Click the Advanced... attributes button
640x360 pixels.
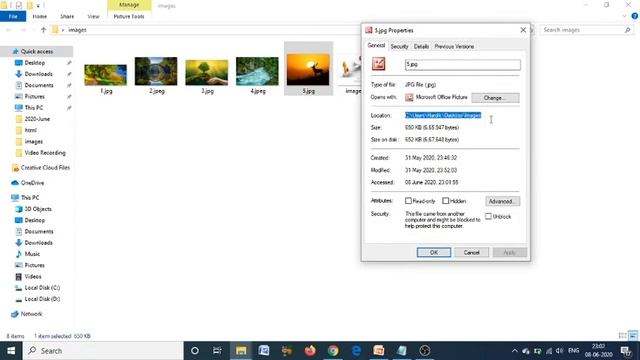(x=502, y=201)
